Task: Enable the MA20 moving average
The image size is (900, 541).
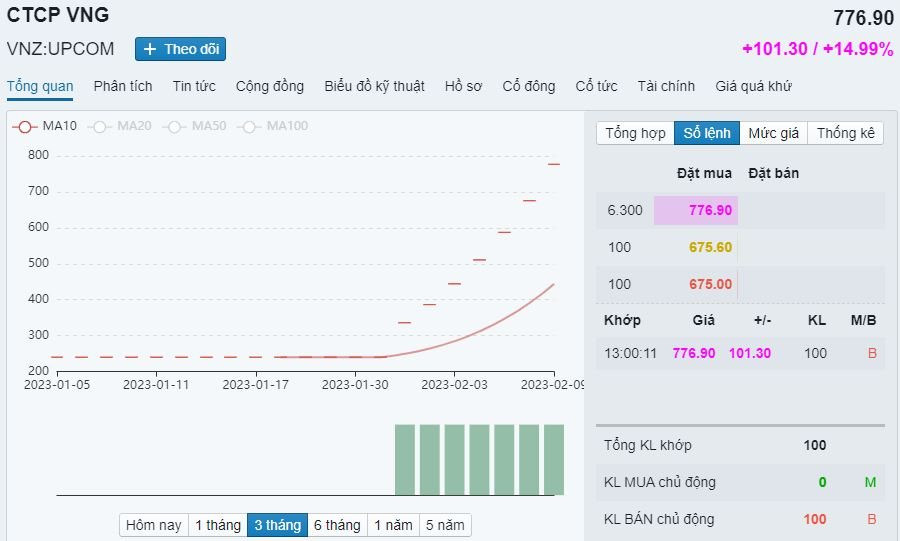Action: (x=120, y=126)
